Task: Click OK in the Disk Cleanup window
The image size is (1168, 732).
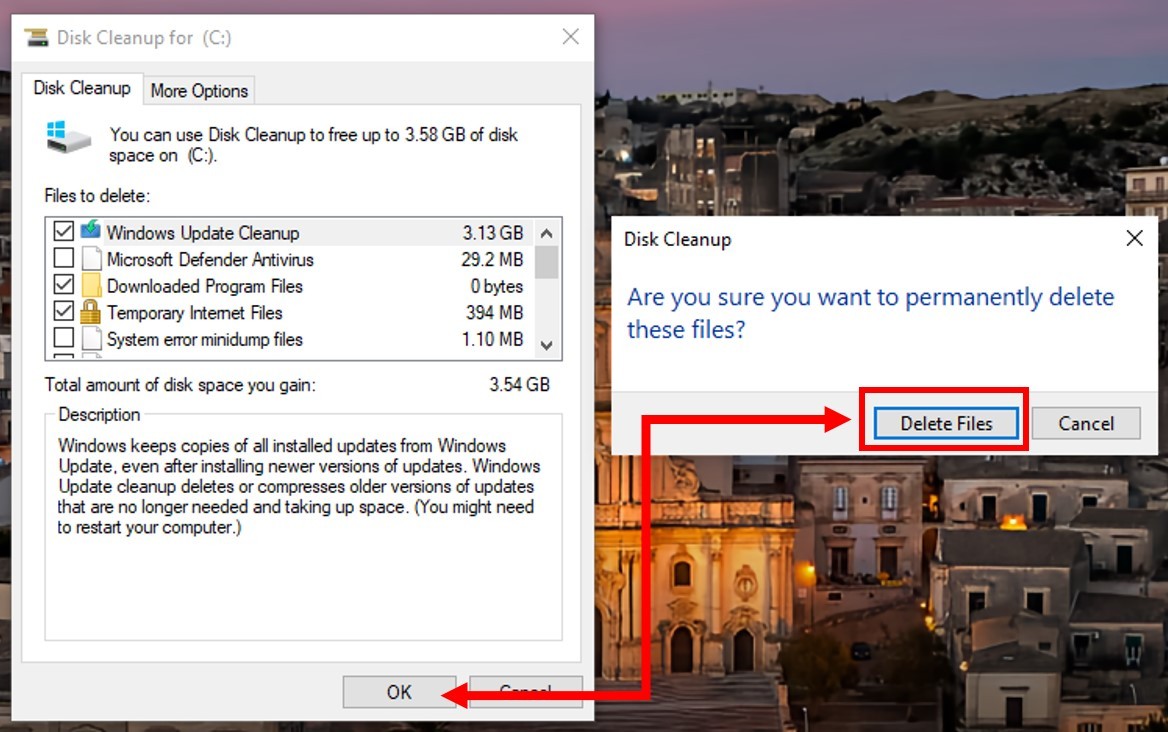Action: pyautogui.click(x=399, y=692)
